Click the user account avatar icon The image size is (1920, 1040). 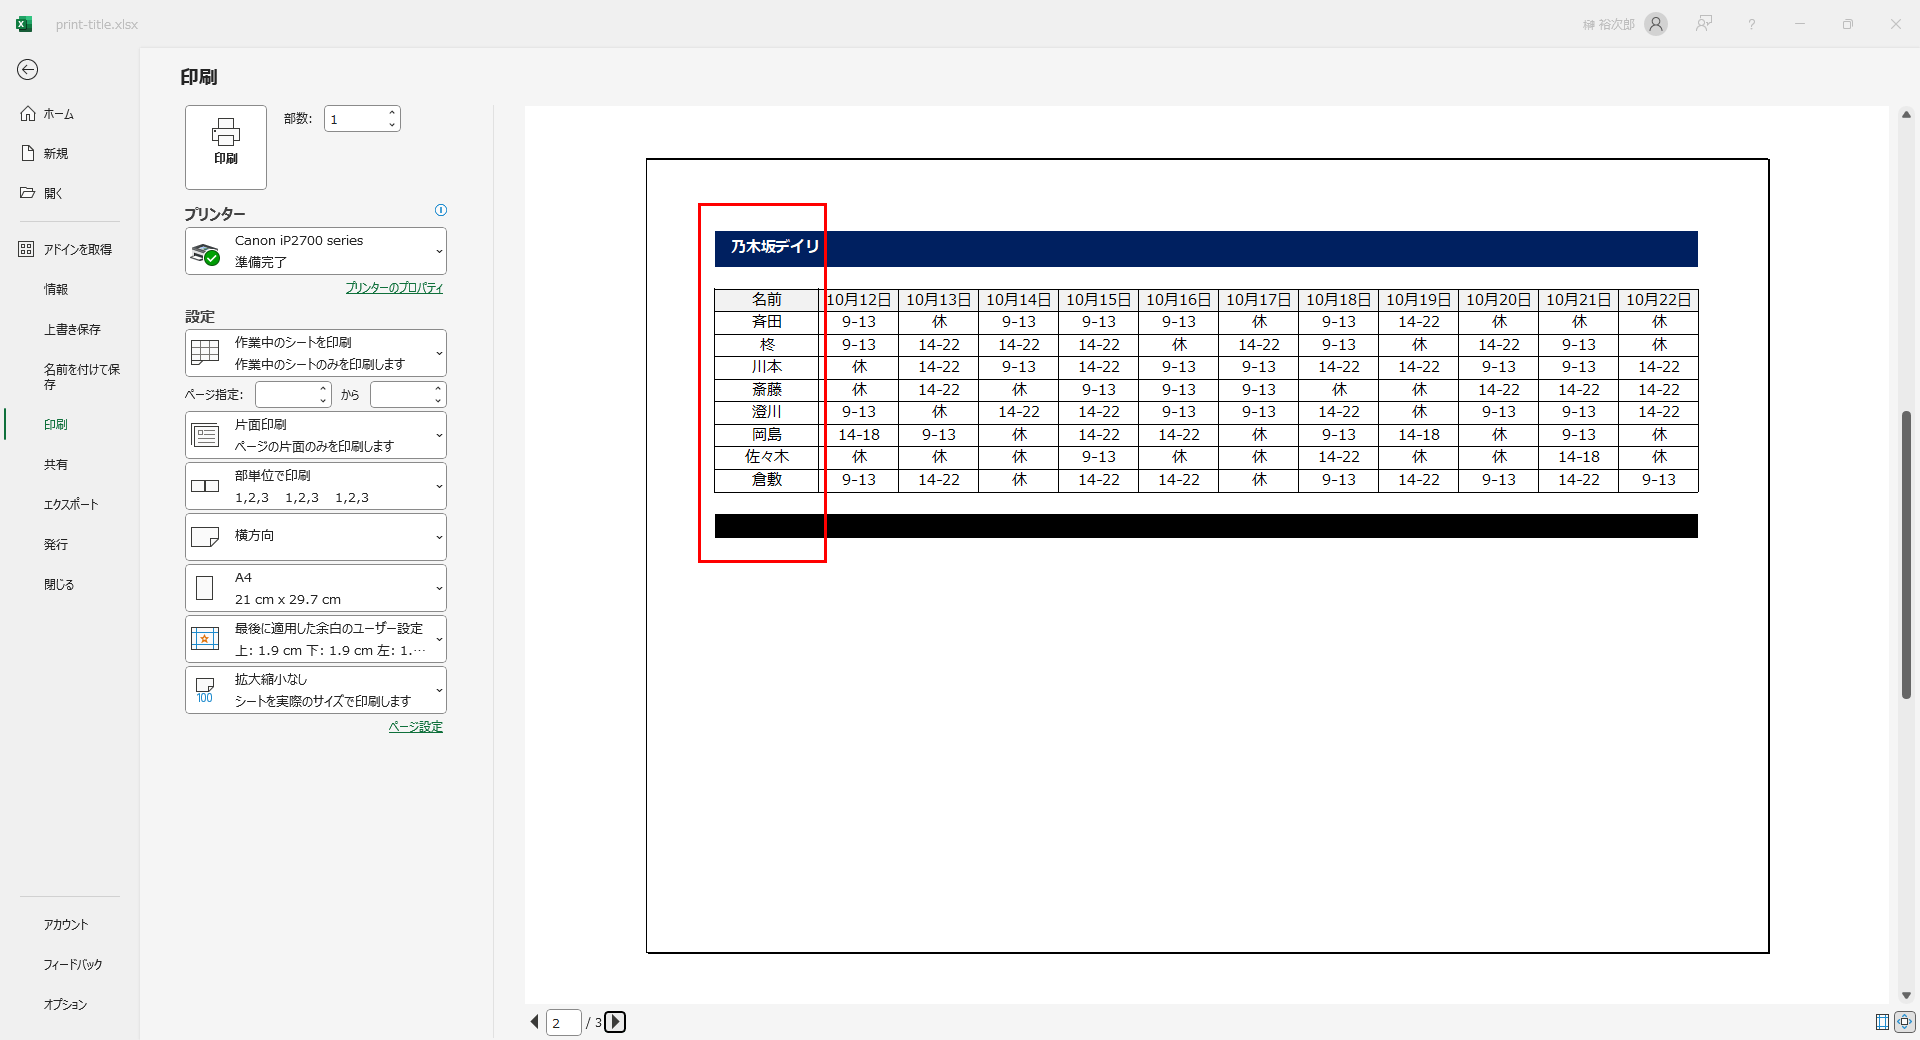coord(1656,24)
